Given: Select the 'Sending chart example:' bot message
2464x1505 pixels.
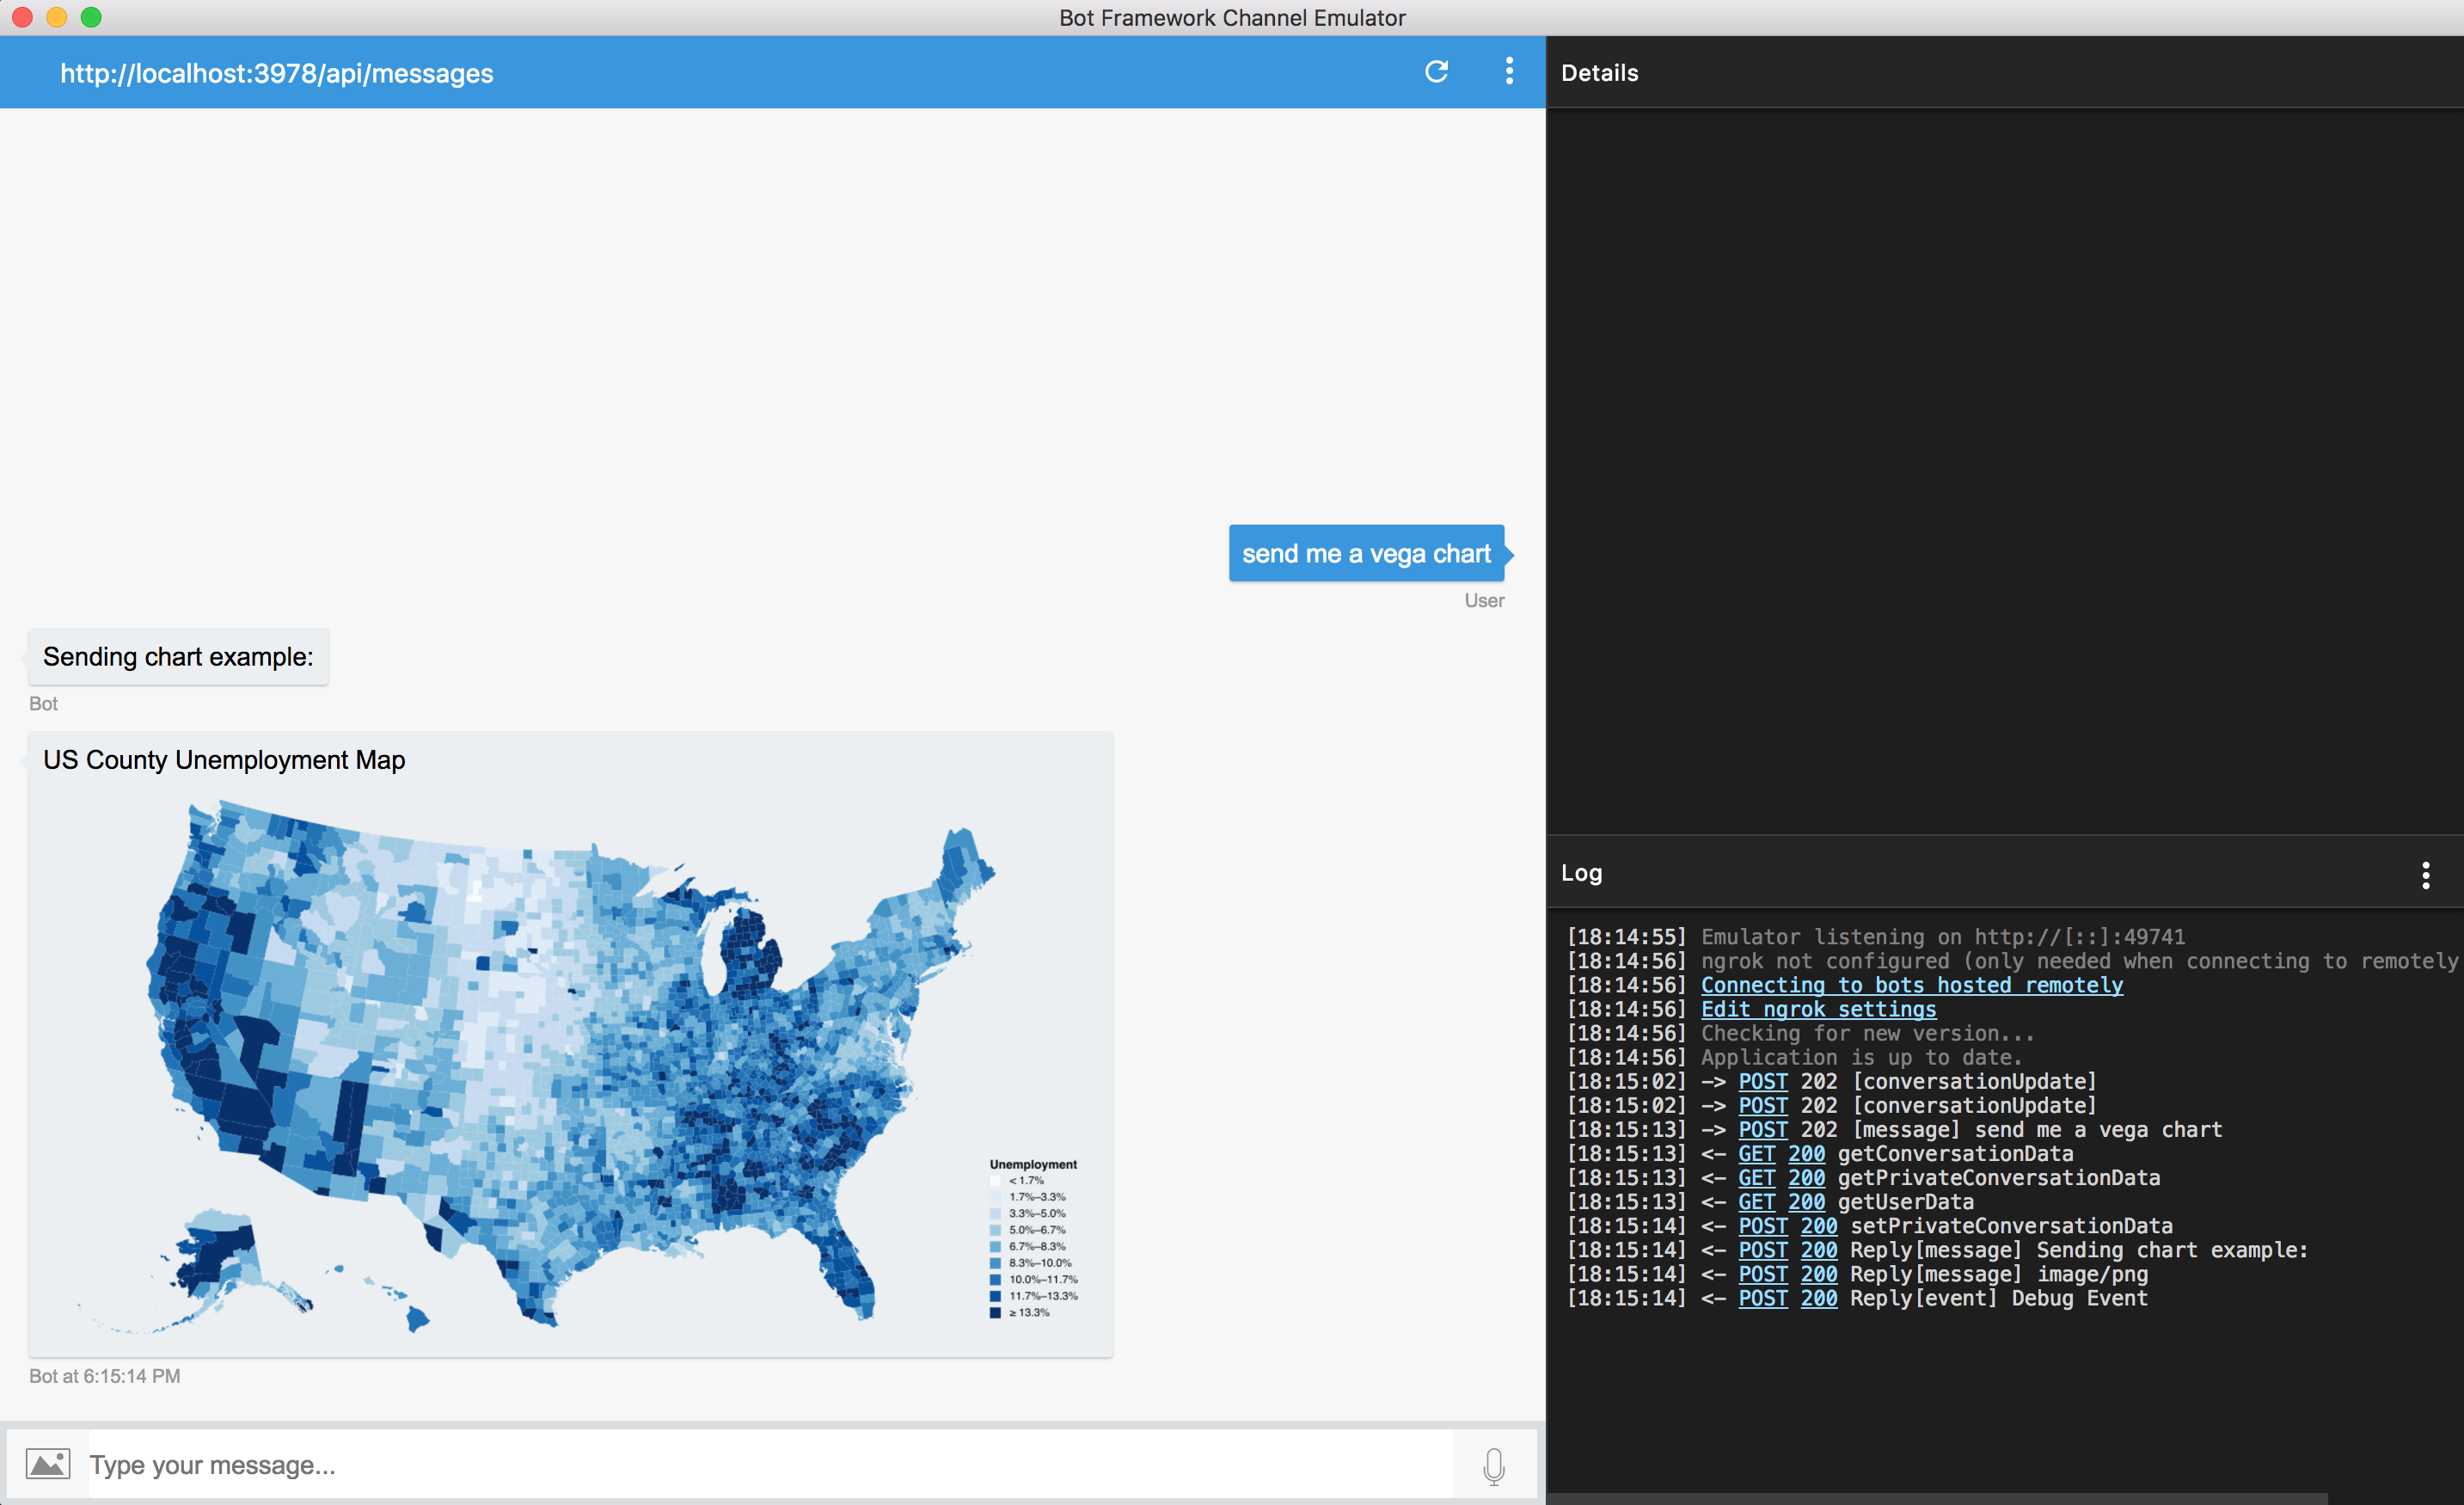Looking at the screenshot, I should tap(178, 657).
